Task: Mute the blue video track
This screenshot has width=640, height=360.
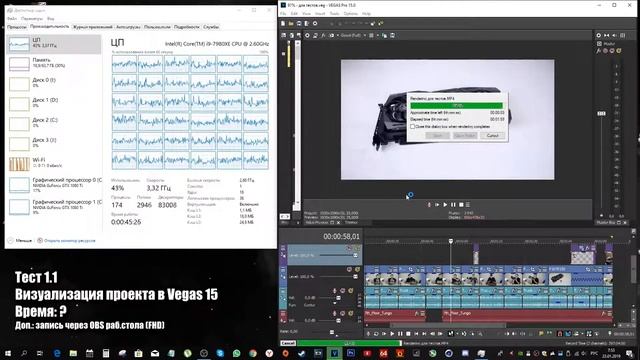Action: tap(349, 269)
